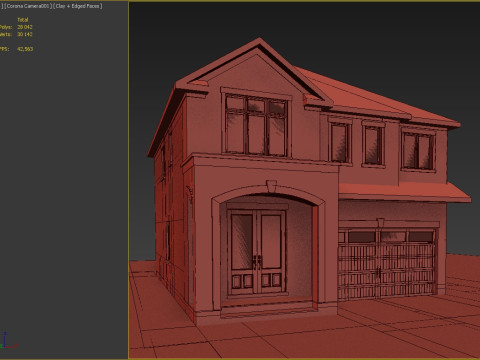The width and height of the screenshot is (480, 360).
Task: Click the Verts count value 30 140
Action: (25, 34)
